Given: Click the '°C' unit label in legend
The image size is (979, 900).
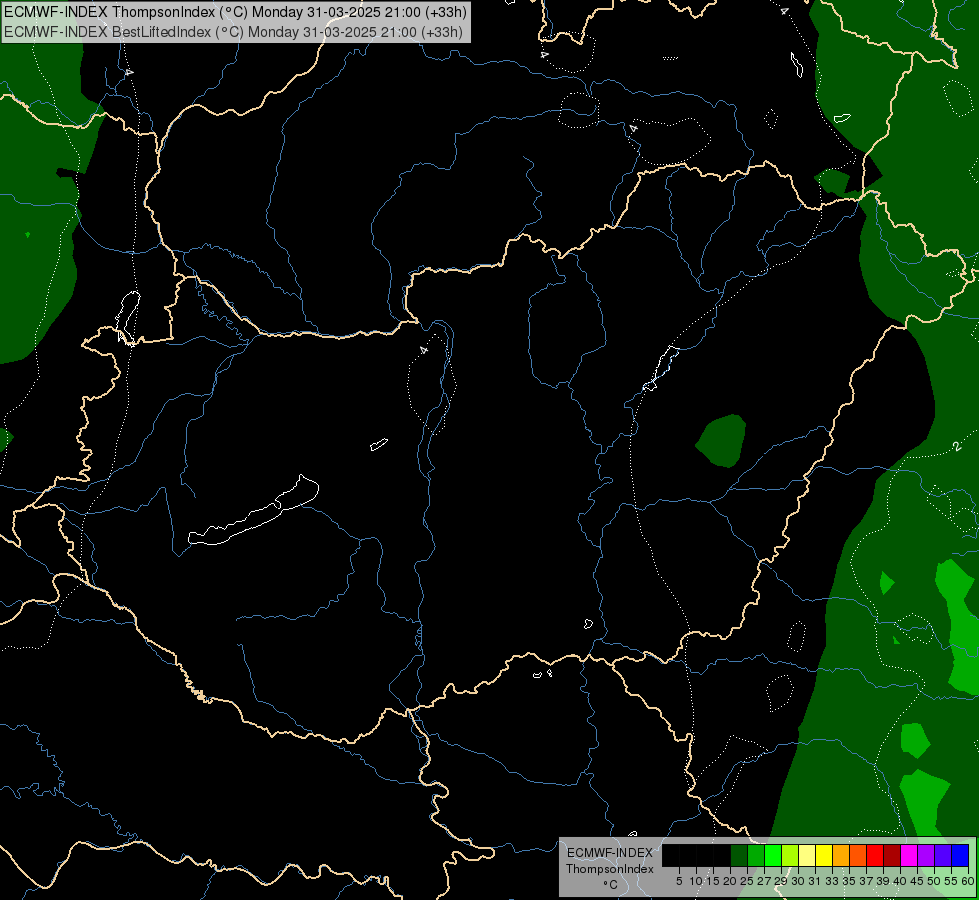Looking at the screenshot, I should pyautogui.click(x=611, y=884).
